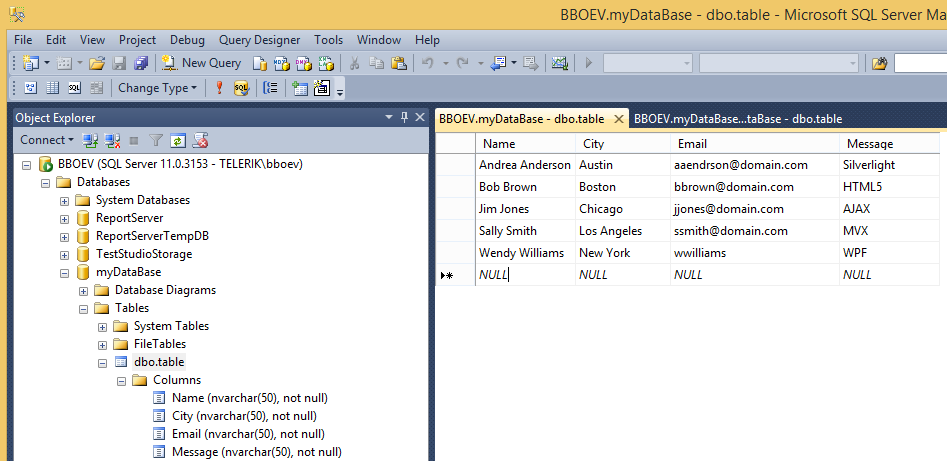Open the Connect dropdown in Object Explorer

[x=47, y=140]
